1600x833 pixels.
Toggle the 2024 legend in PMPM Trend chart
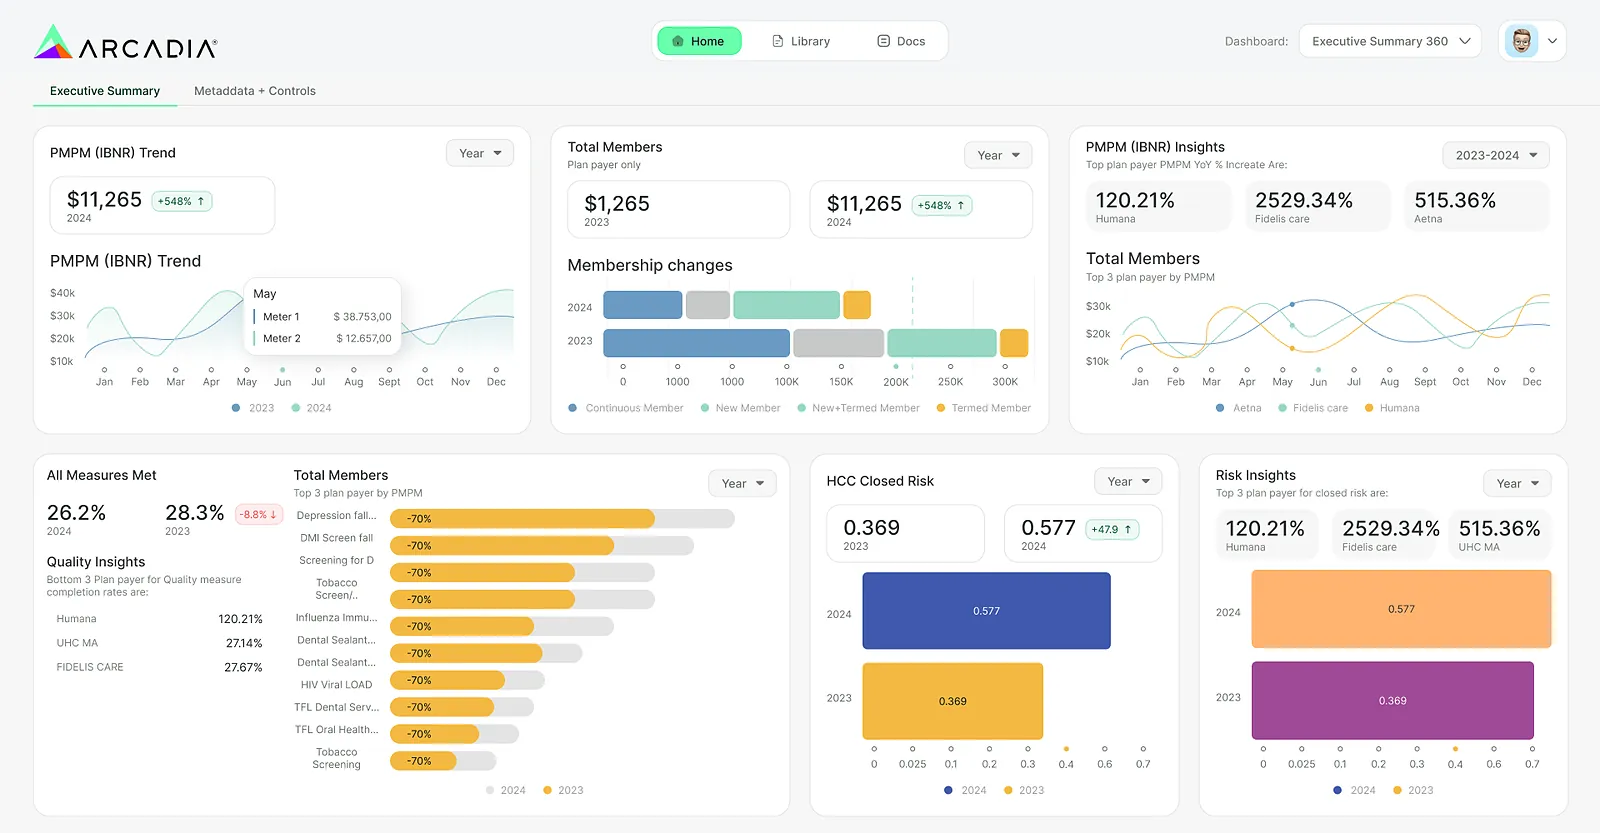tap(311, 408)
